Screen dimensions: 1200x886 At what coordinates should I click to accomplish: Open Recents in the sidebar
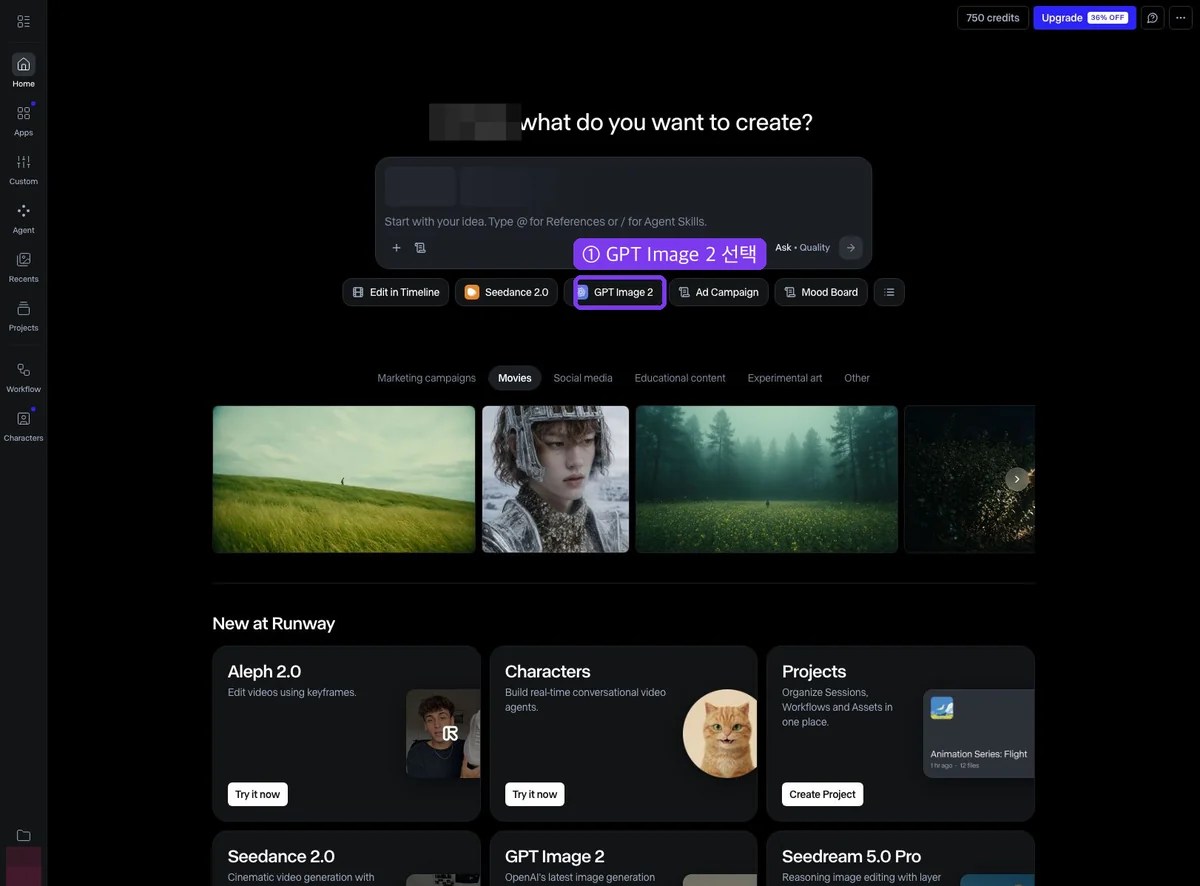23,266
